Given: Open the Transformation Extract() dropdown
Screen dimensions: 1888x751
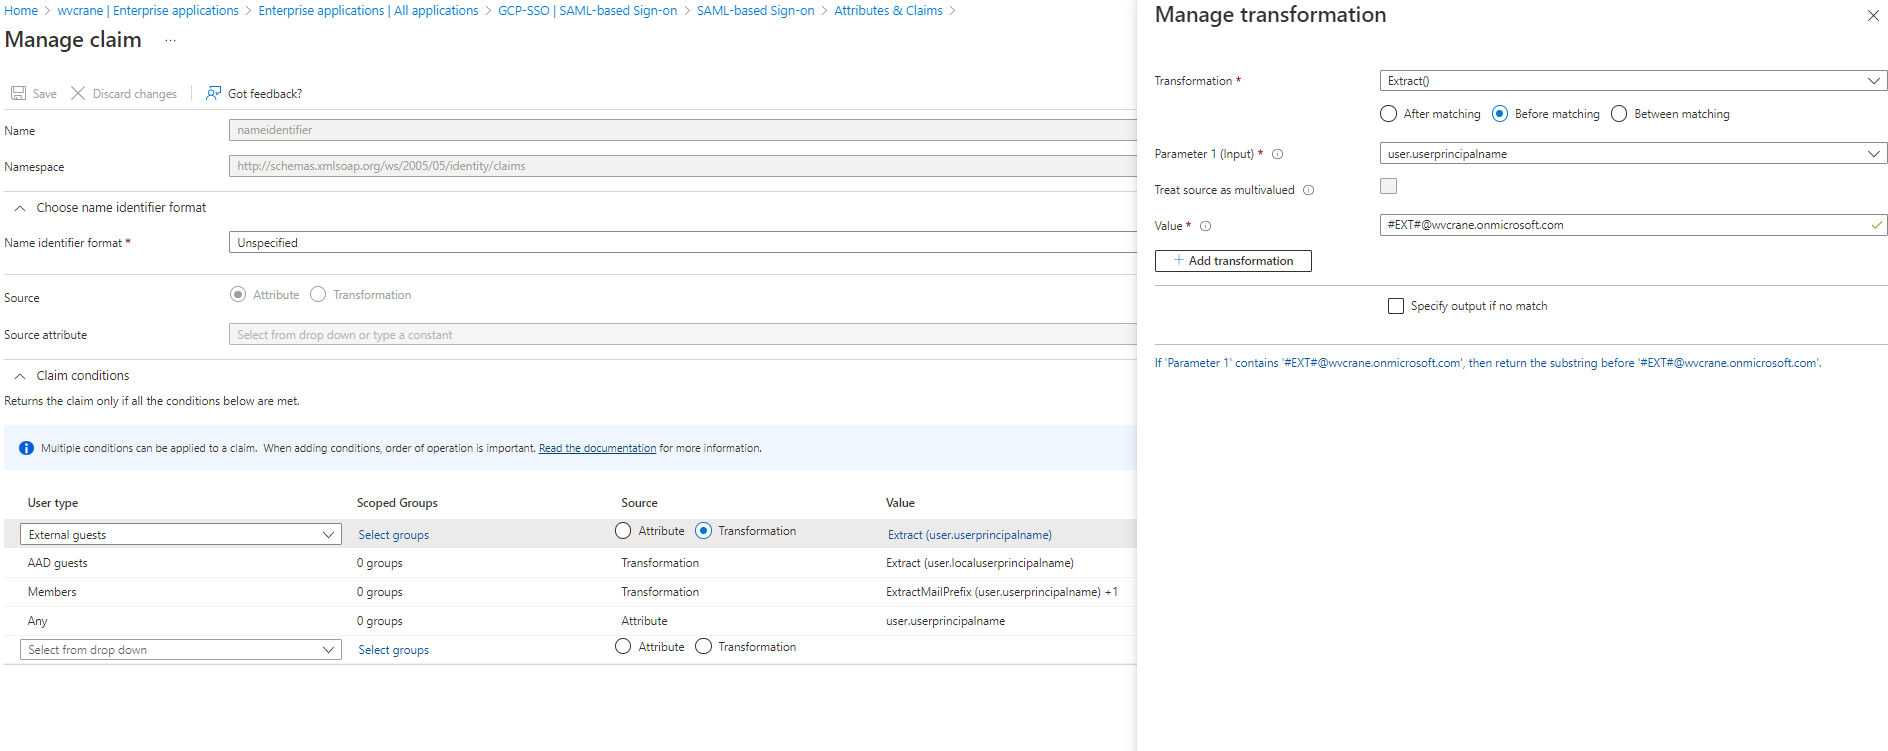Looking at the screenshot, I should (1633, 81).
